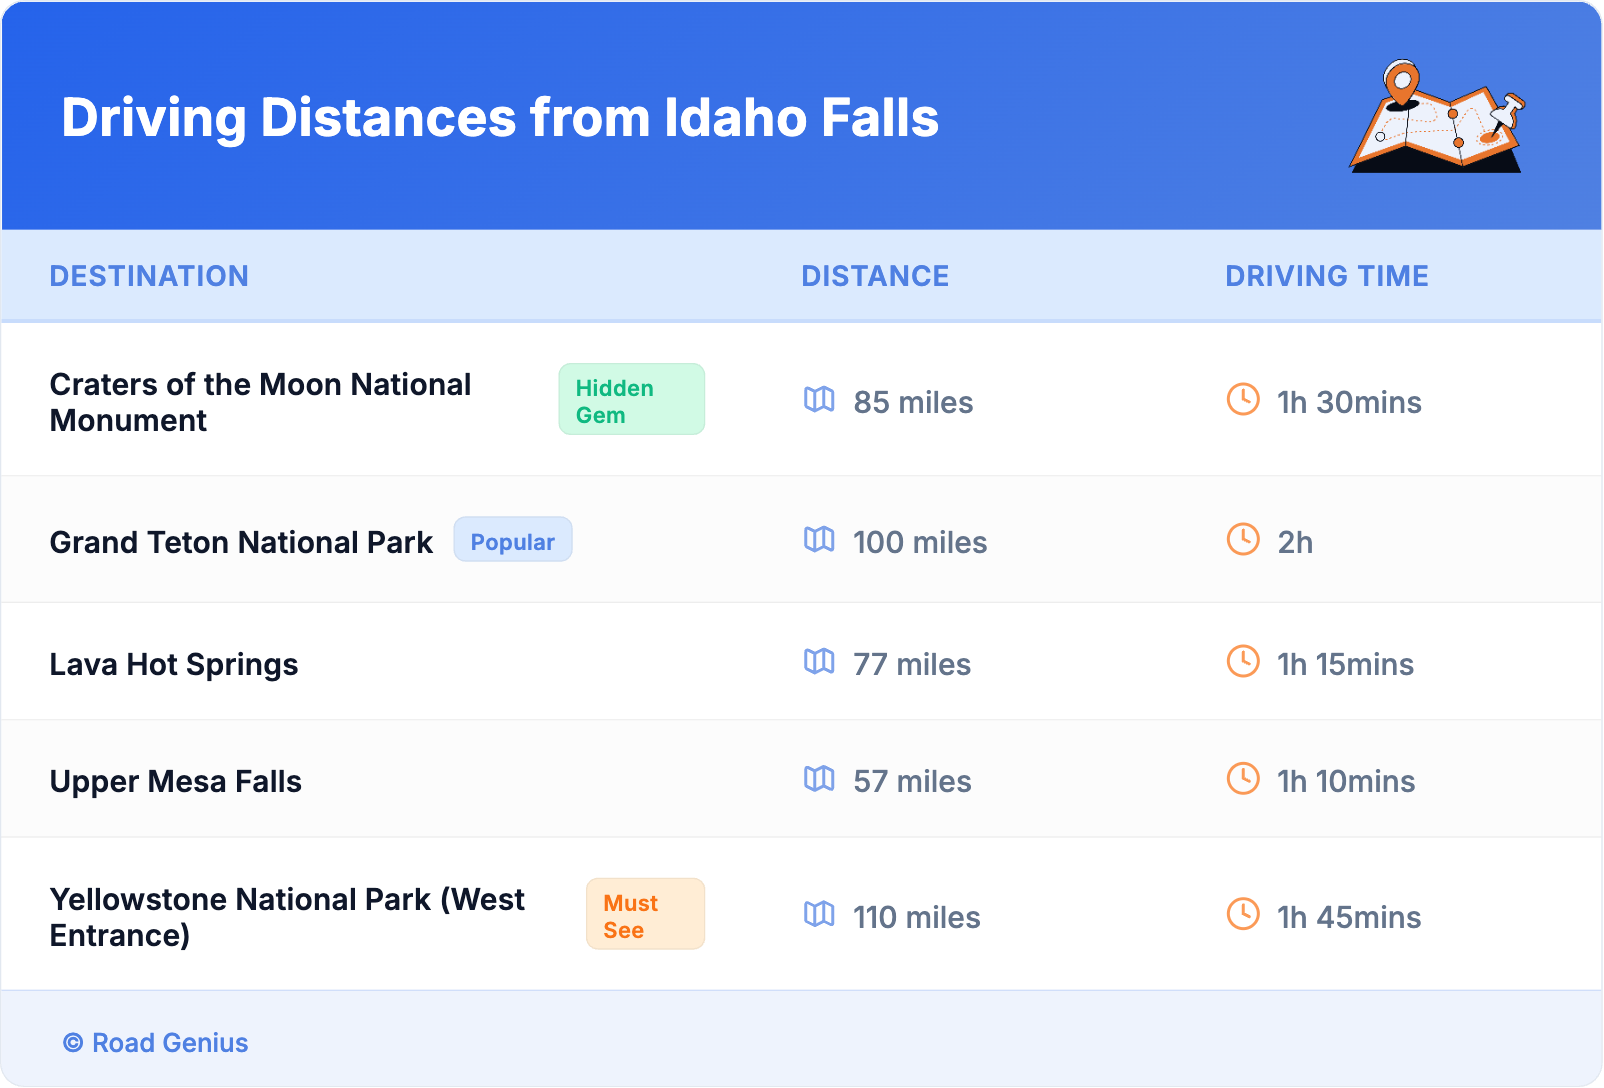The height and width of the screenshot is (1088, 1604).
Task: Click the map icon beside 57 miles
Action: tap(819, 779)
